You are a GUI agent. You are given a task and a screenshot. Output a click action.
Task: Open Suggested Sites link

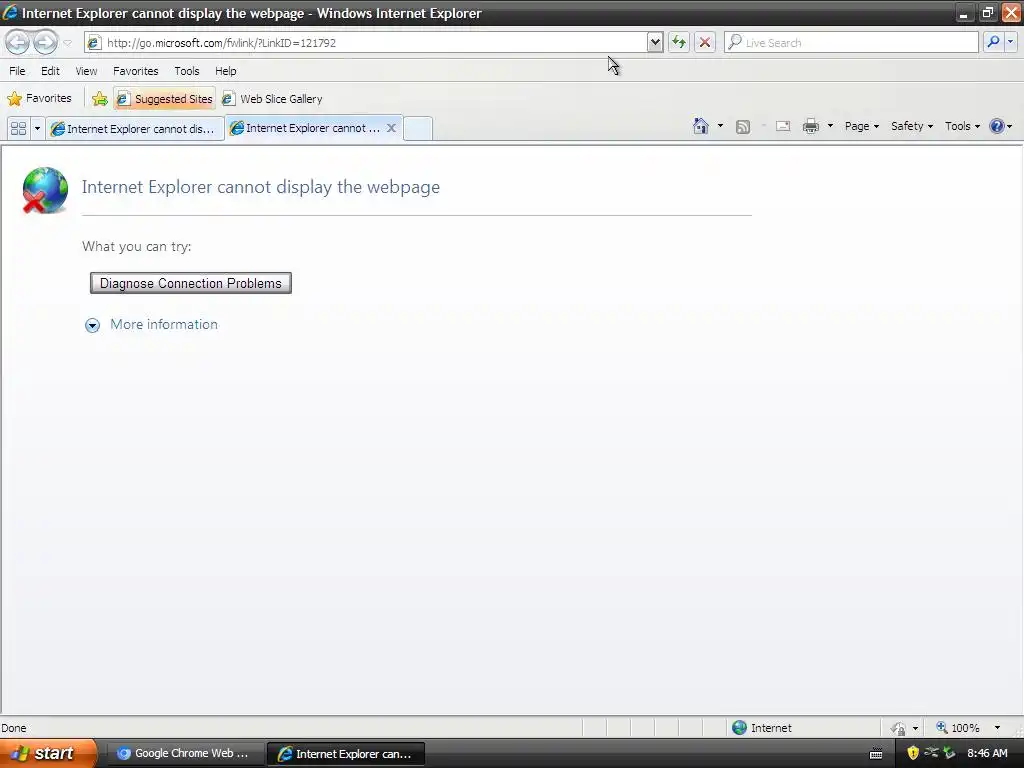coord(165,99)
